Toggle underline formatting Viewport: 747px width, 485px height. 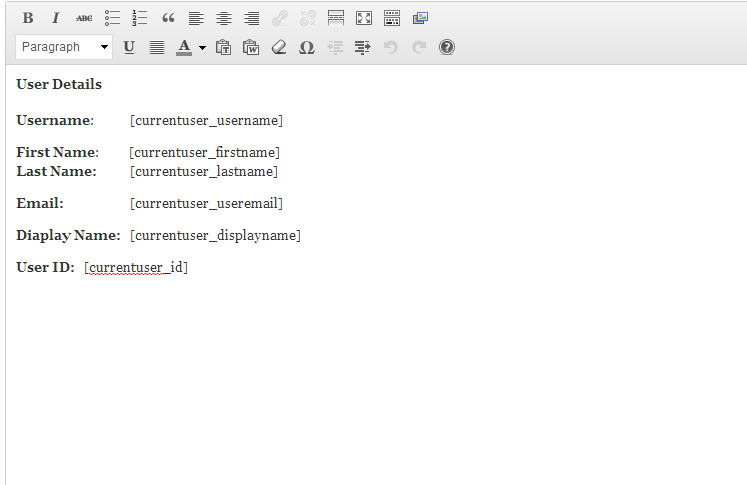(x=129, y=47)
